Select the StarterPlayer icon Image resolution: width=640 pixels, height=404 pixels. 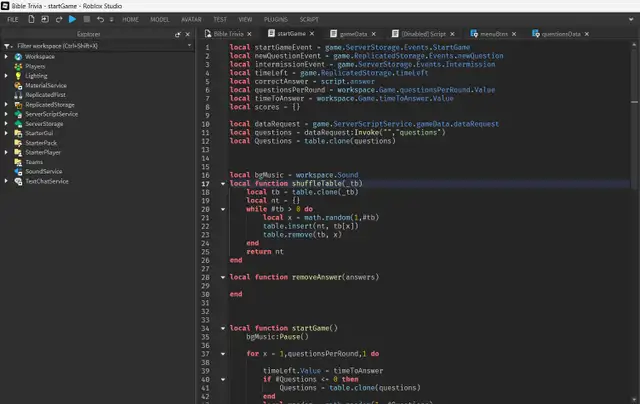click(x=18, y=152)
